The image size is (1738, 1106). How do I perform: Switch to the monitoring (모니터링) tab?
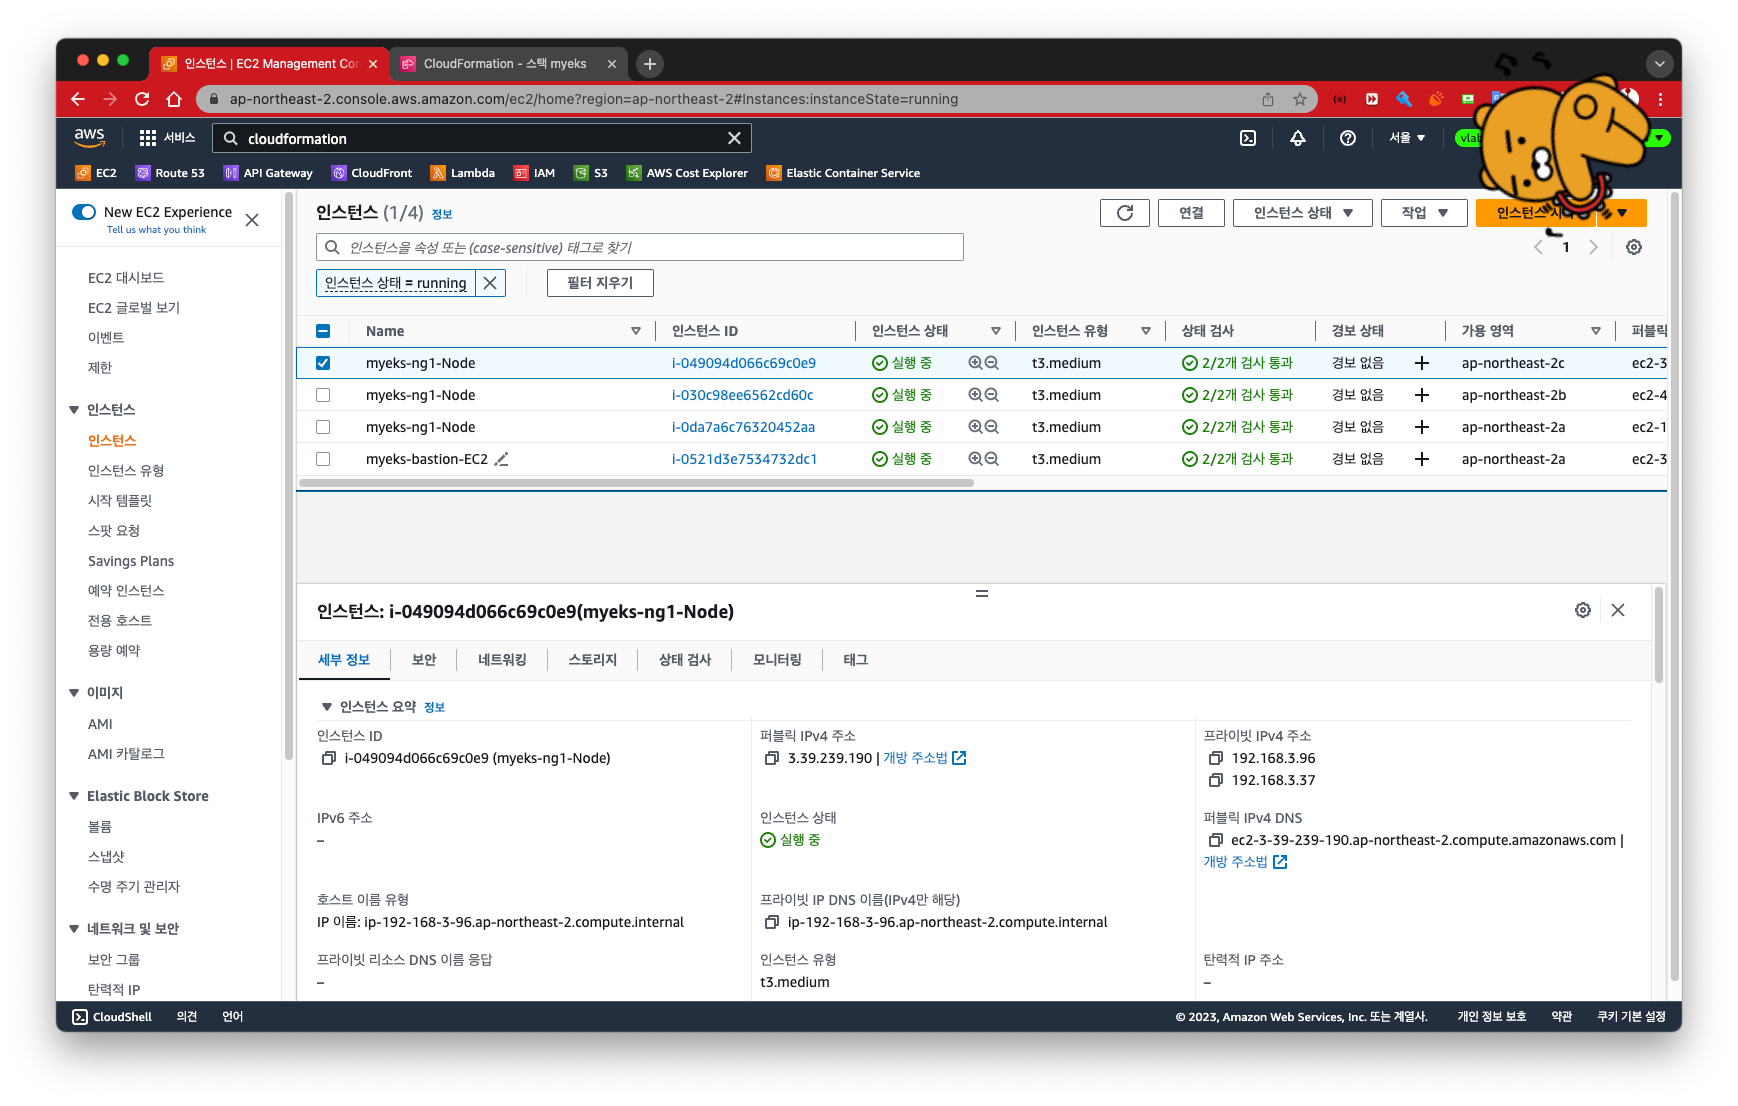point(777,660)
